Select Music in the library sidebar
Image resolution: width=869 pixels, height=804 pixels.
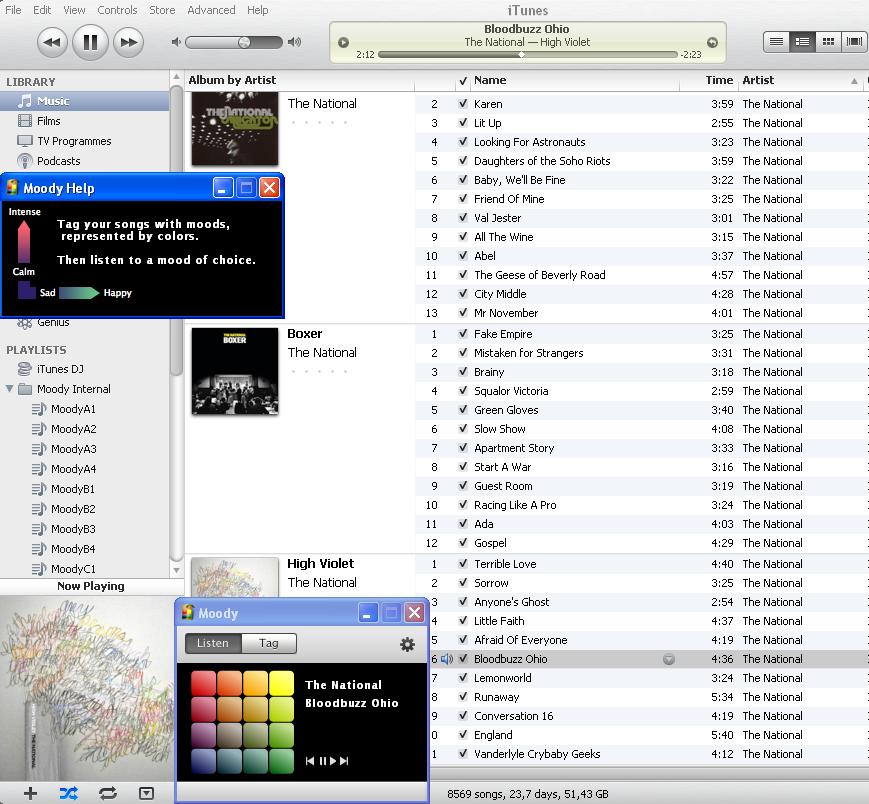click(x=84, y=101)
